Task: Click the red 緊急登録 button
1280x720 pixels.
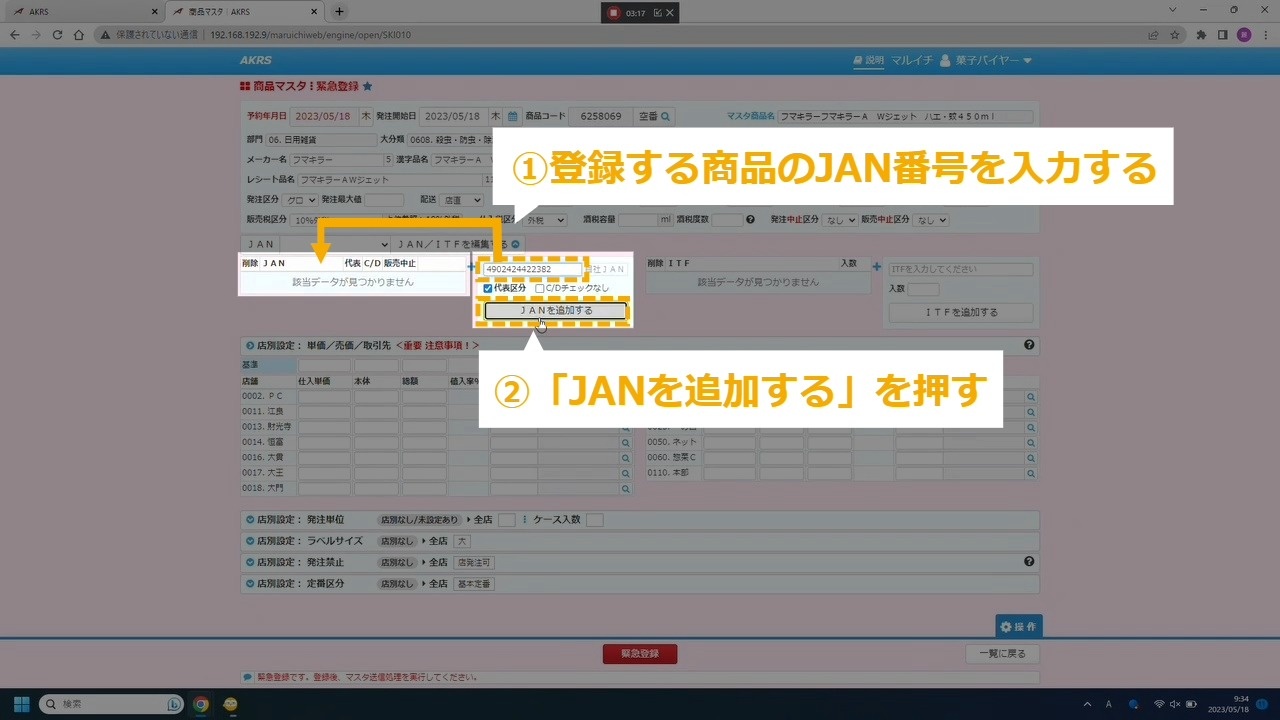Action: click(x=639, y=654)
